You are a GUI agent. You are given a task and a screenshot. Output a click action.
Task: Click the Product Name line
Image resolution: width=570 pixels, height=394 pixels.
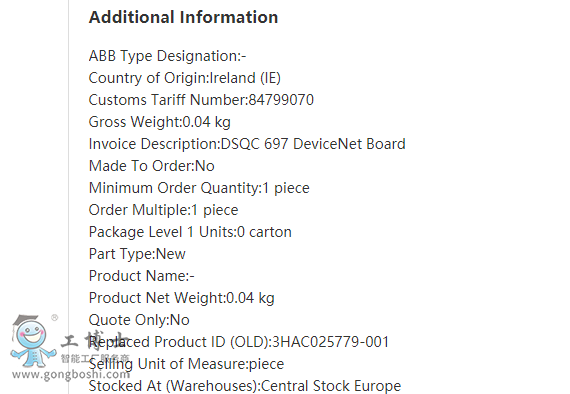point(142,276)
